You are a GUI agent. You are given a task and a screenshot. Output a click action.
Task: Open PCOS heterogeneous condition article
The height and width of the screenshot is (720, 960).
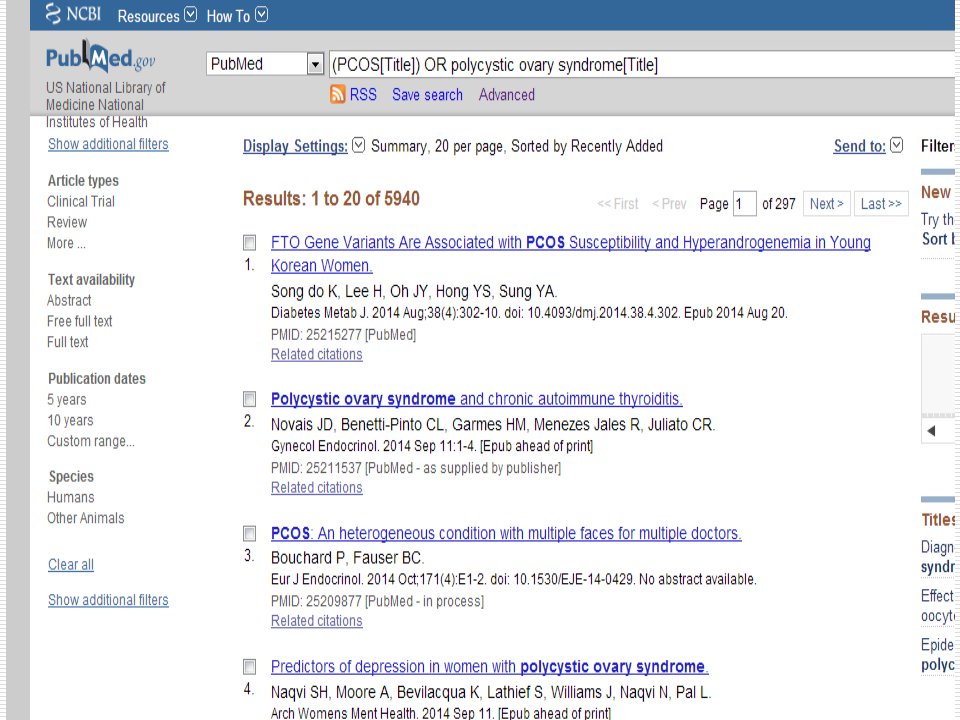click(506, 533)
